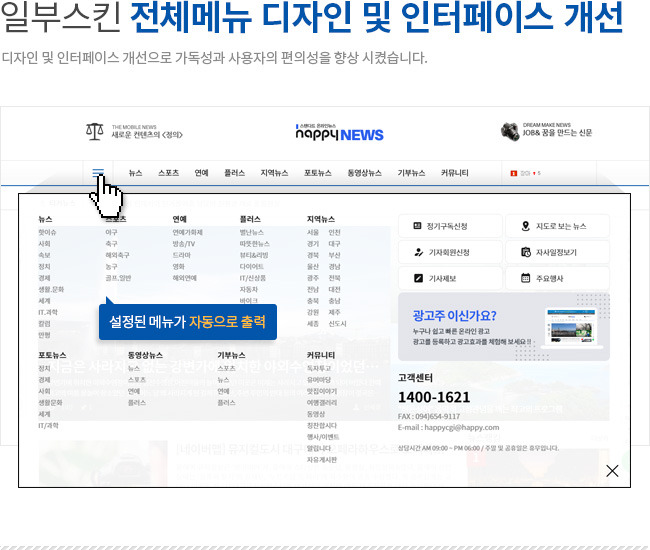This screenshot has height=550, width=650.
Task: Close the full menu panel with X
Action: [612, 471]
